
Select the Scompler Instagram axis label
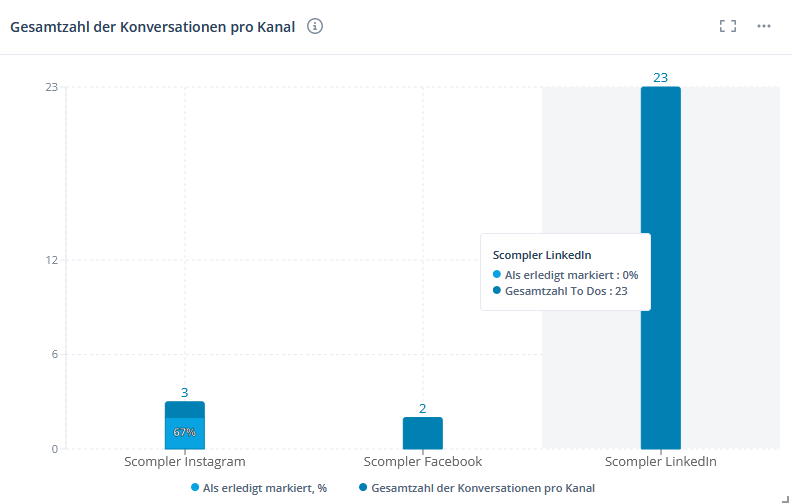(x=184, y=462)
